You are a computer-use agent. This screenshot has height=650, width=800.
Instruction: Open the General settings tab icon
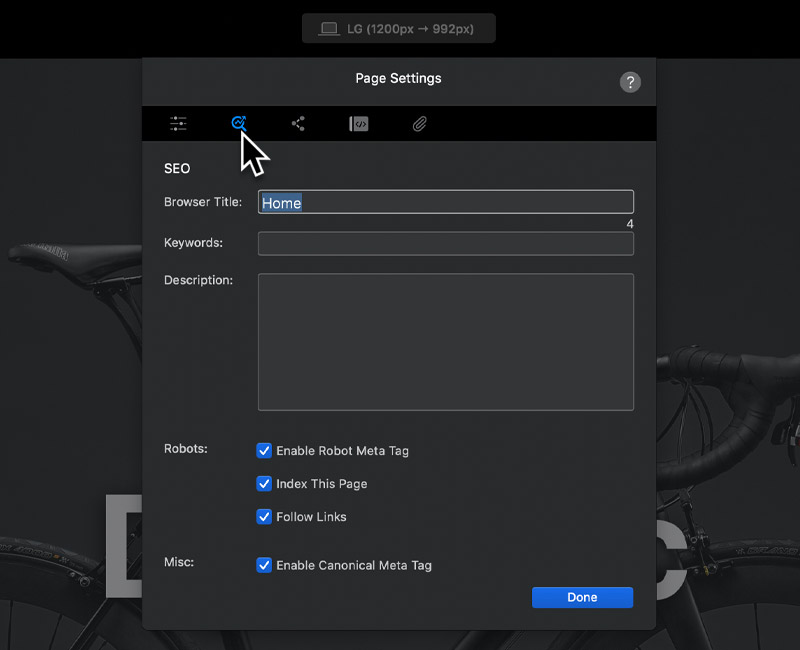[178, 123]
